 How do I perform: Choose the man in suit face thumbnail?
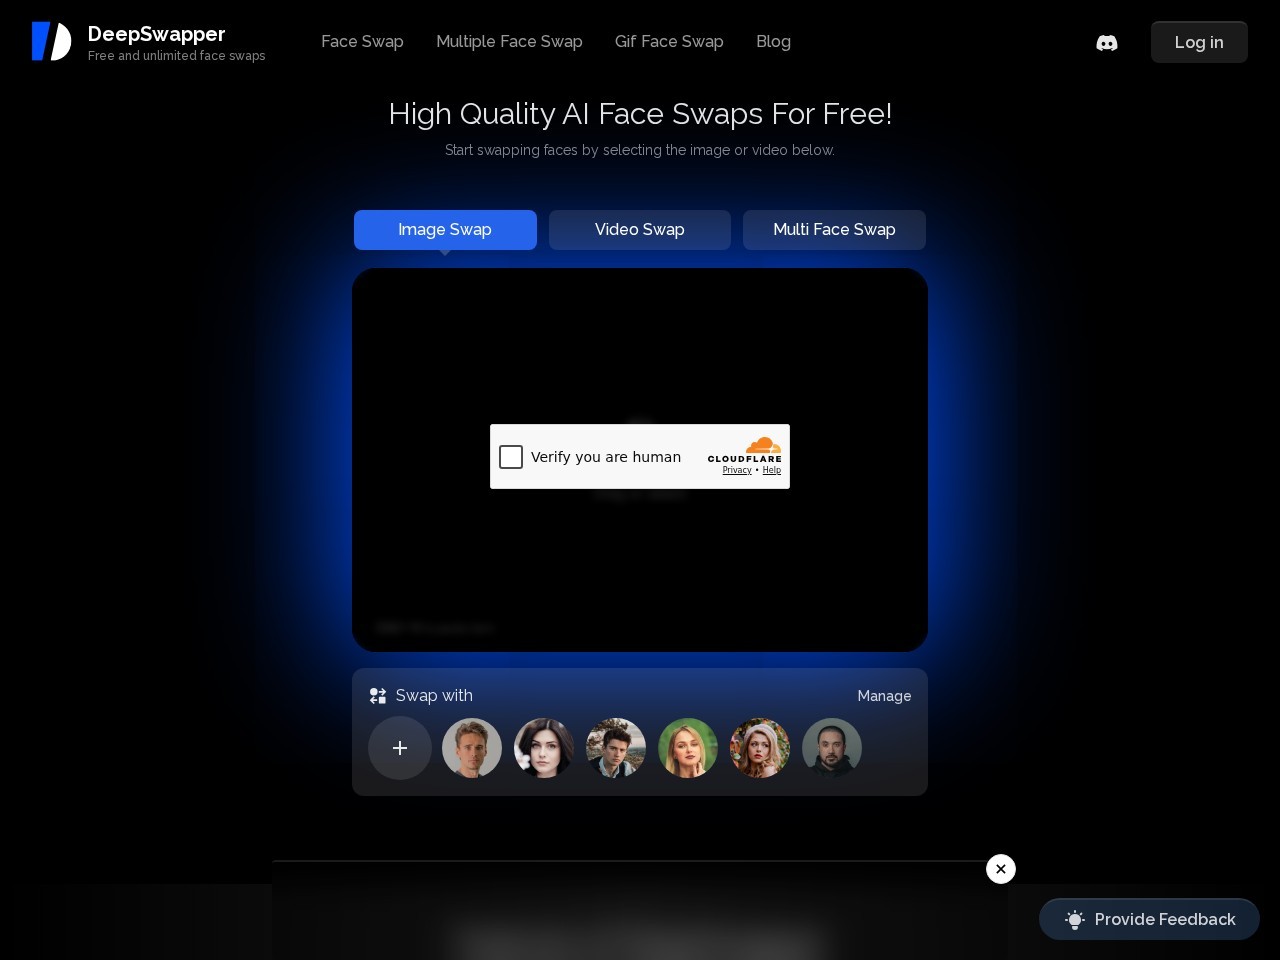[x=616, y=748]
